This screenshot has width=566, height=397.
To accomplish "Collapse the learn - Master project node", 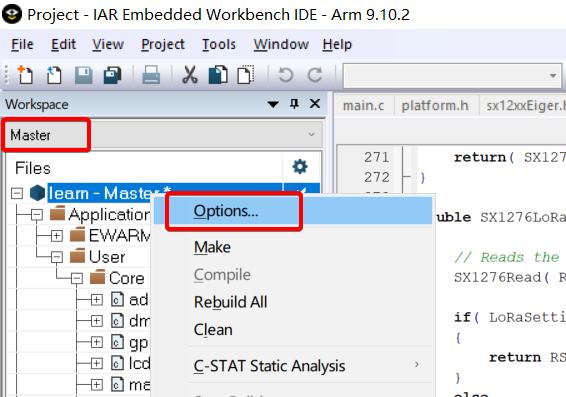I will tap(17, 193).
